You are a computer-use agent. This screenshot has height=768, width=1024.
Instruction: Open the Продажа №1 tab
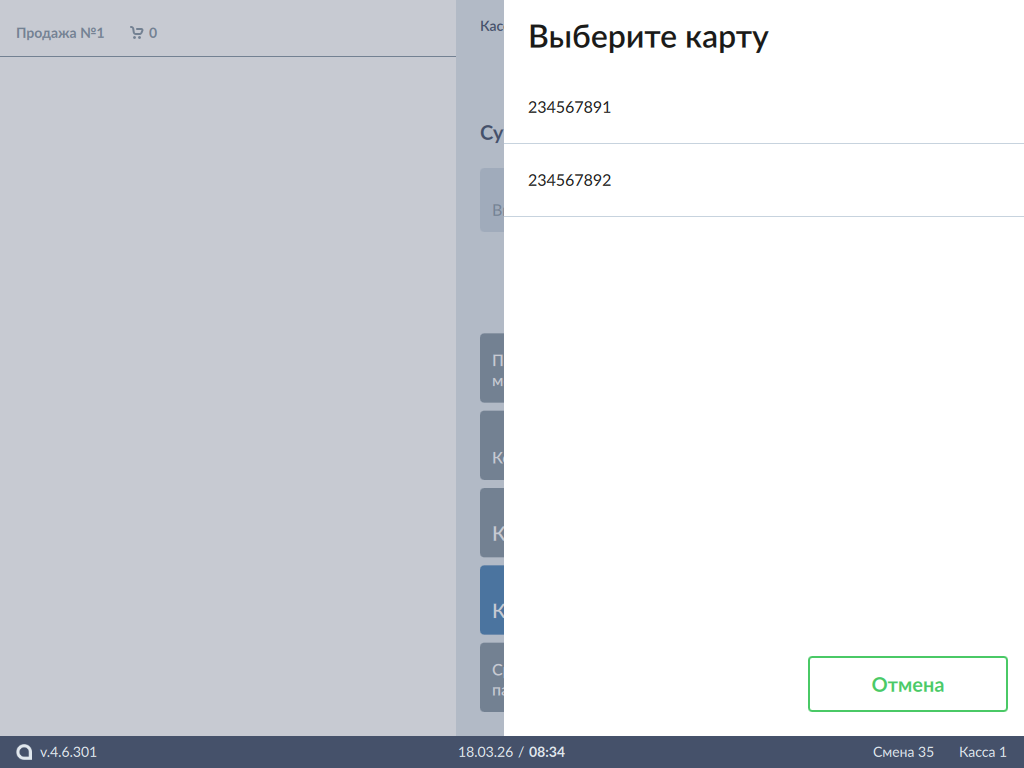click(x=60, y=33)
